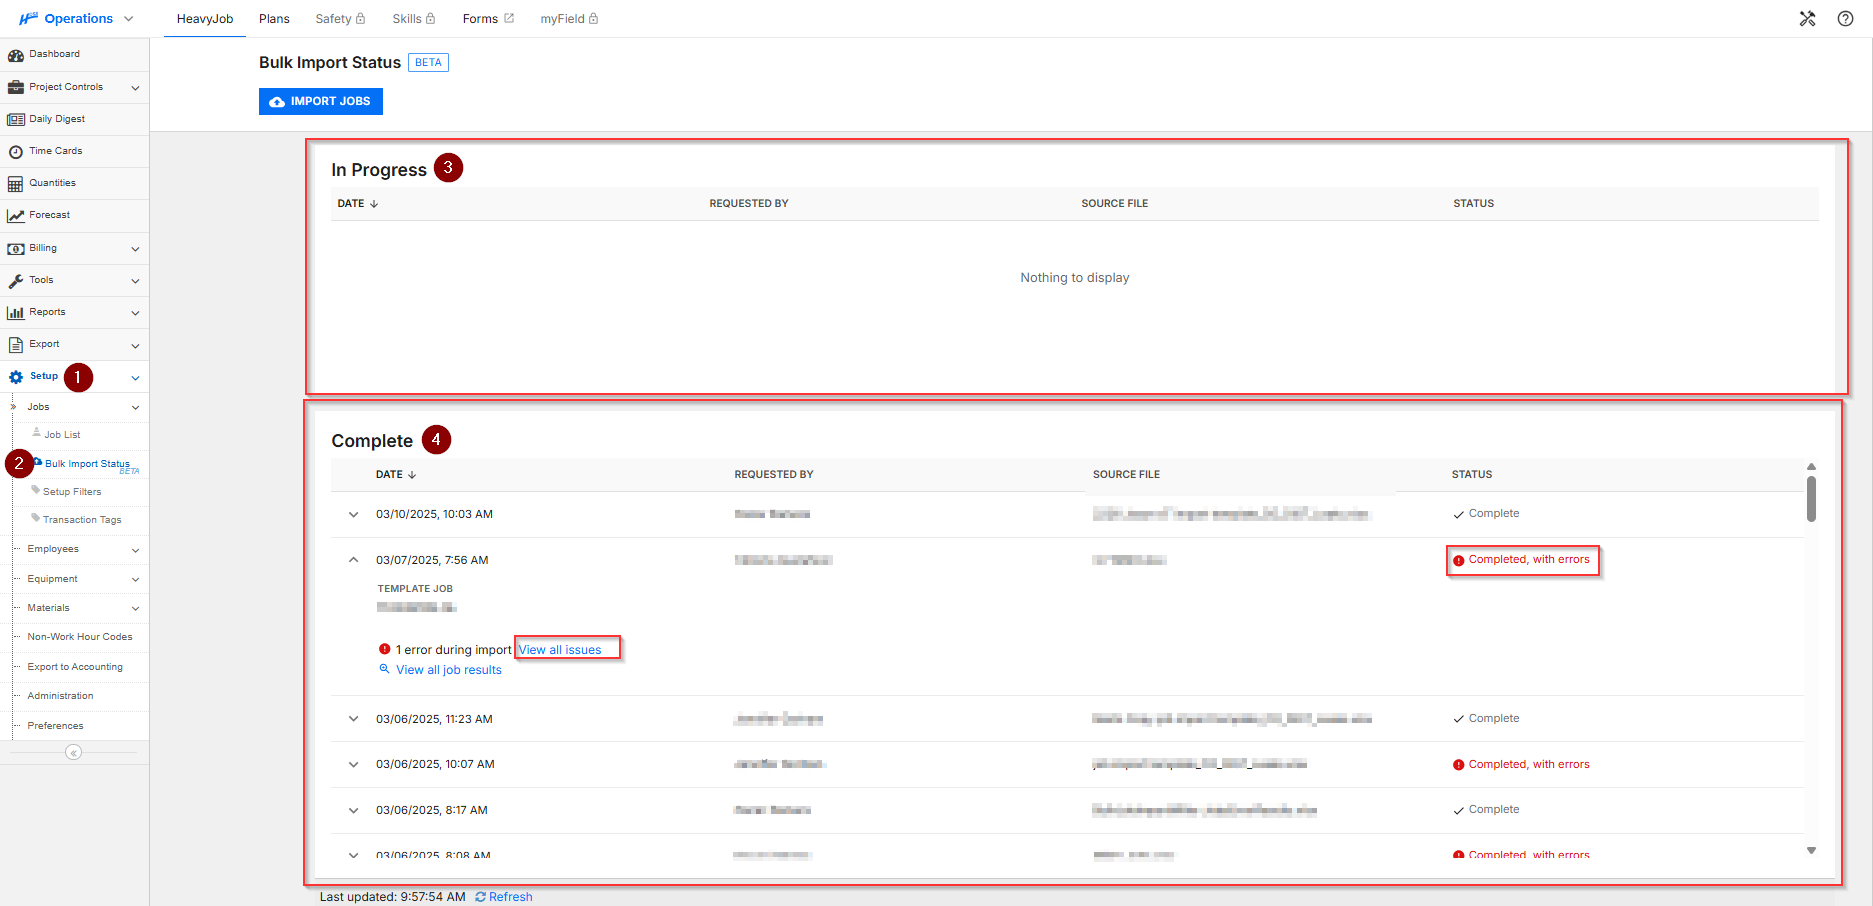Screen dimensions: 1873x906
Task: Open the myField tab
Action: [569, 19]
